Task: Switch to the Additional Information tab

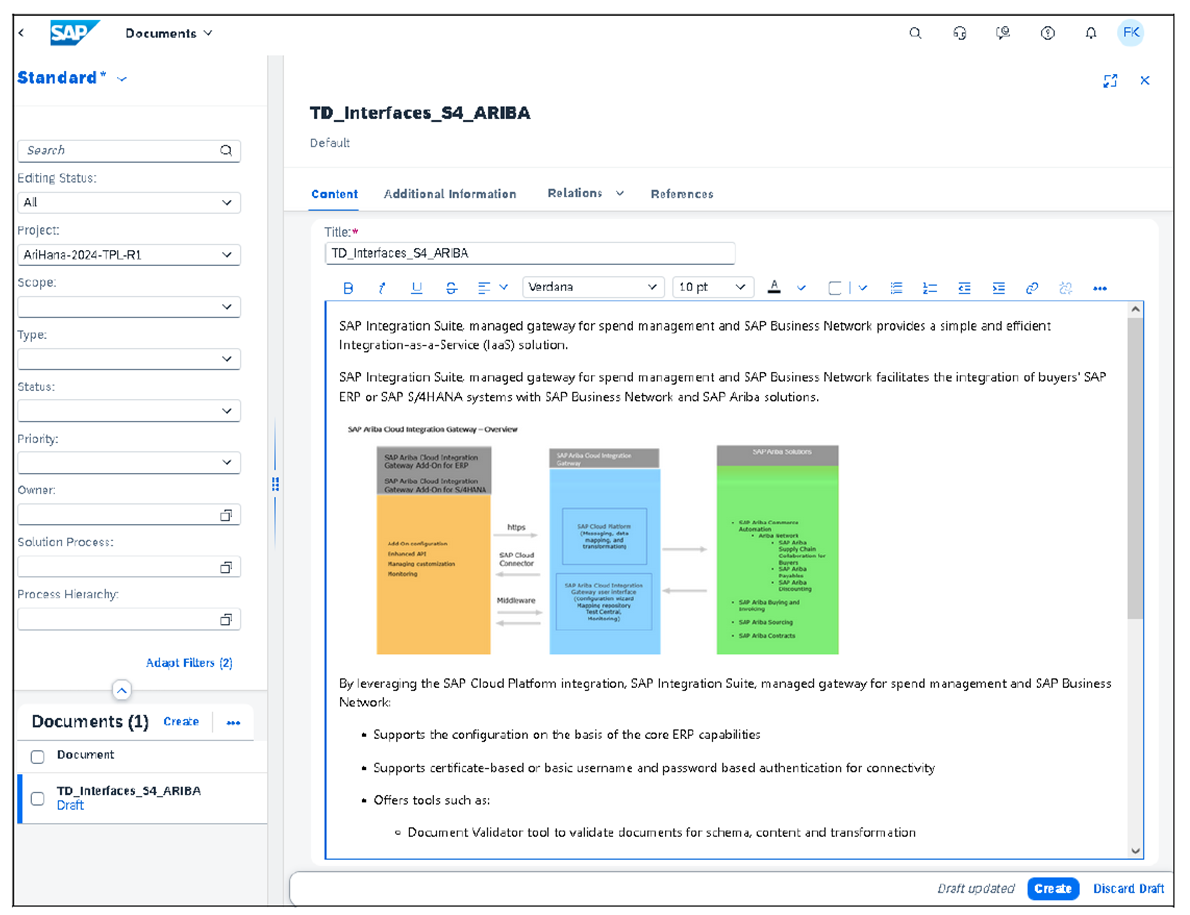Action: tap(450, 194)
